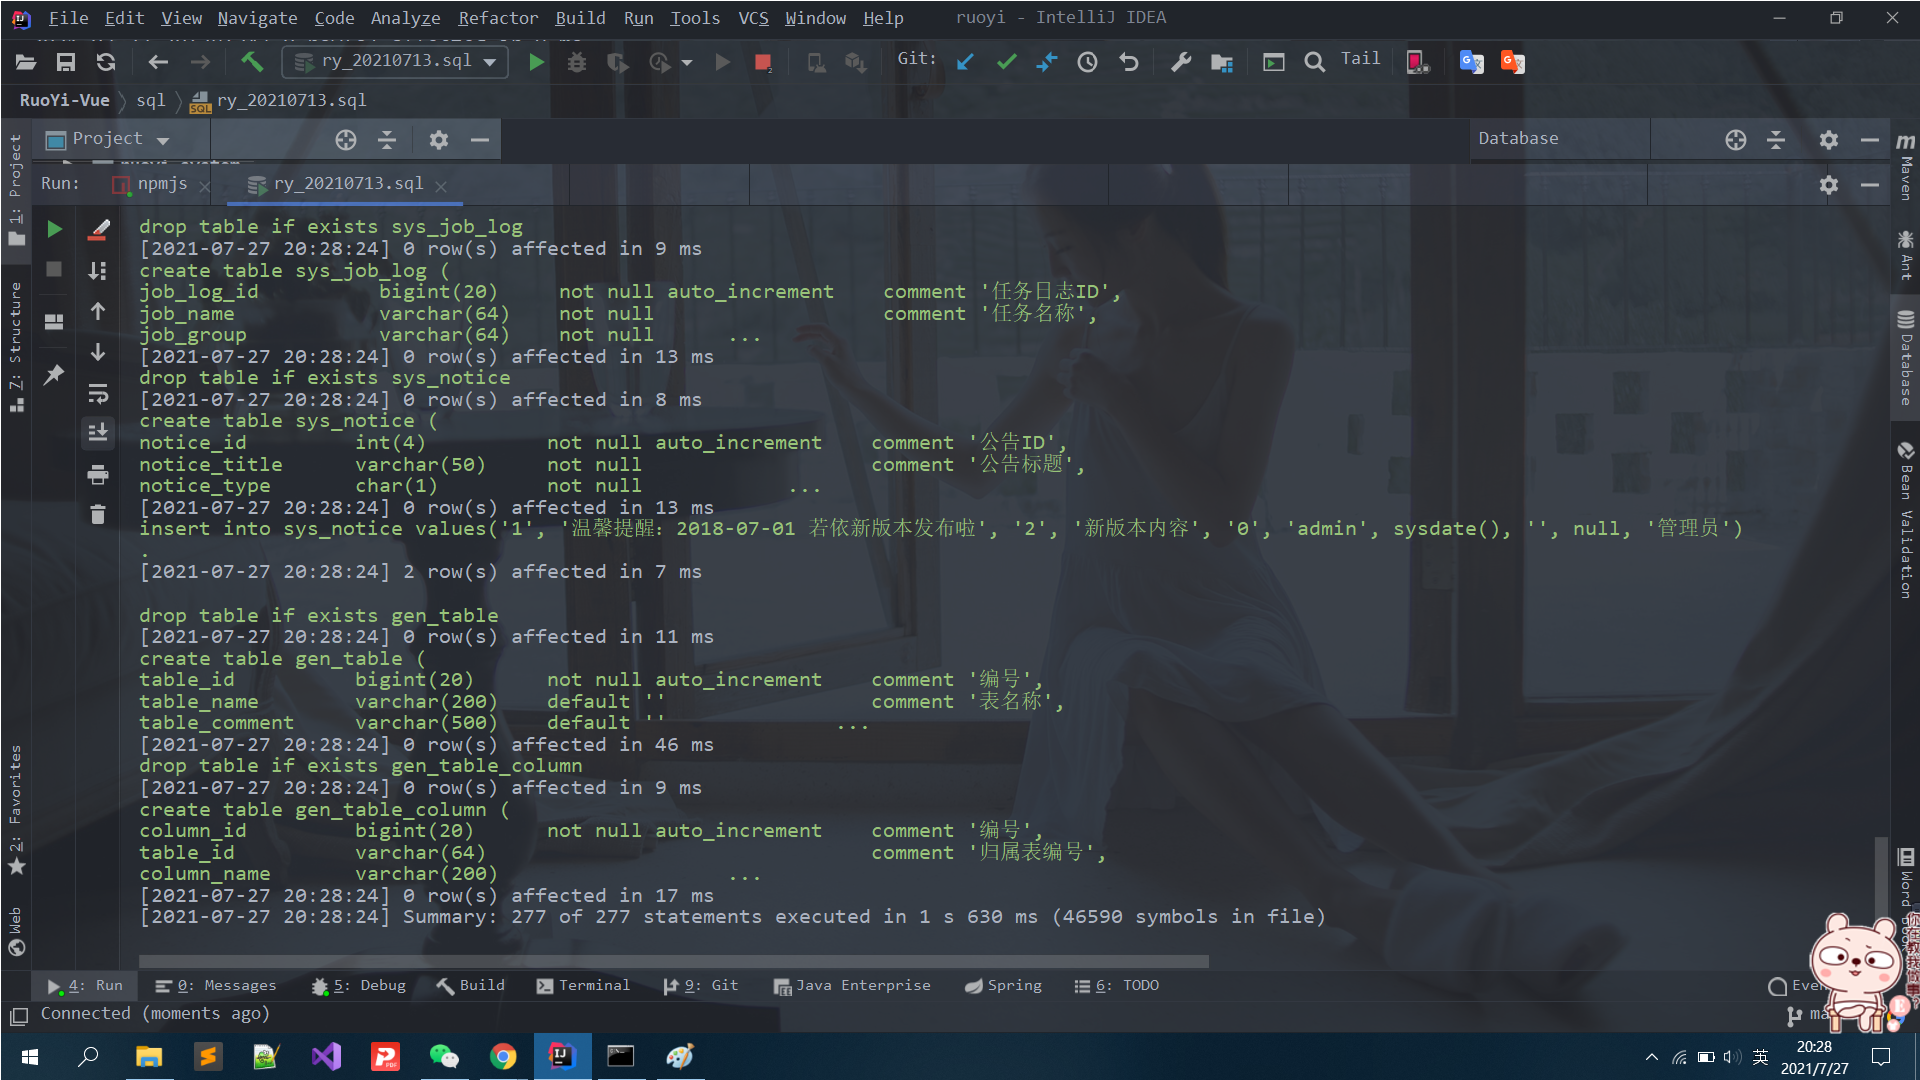The image size is (1920, 1080).
Task: Click the Open folder toolbar icon
Action: pos(26,62)
